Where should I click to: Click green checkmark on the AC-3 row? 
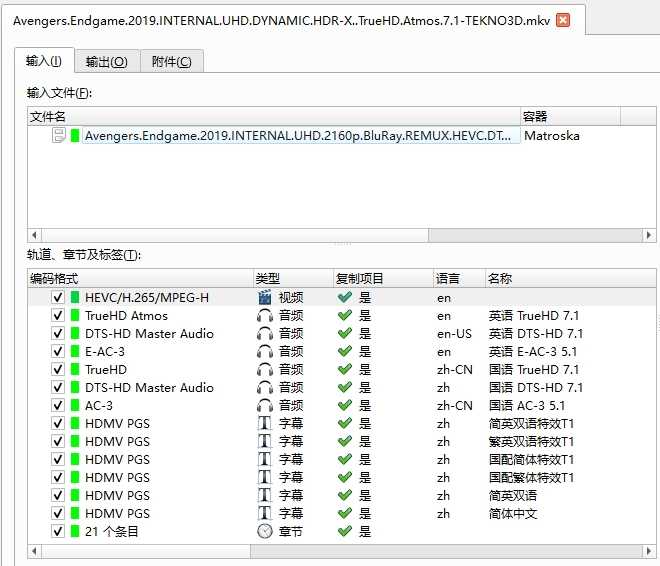pos(345,405)
